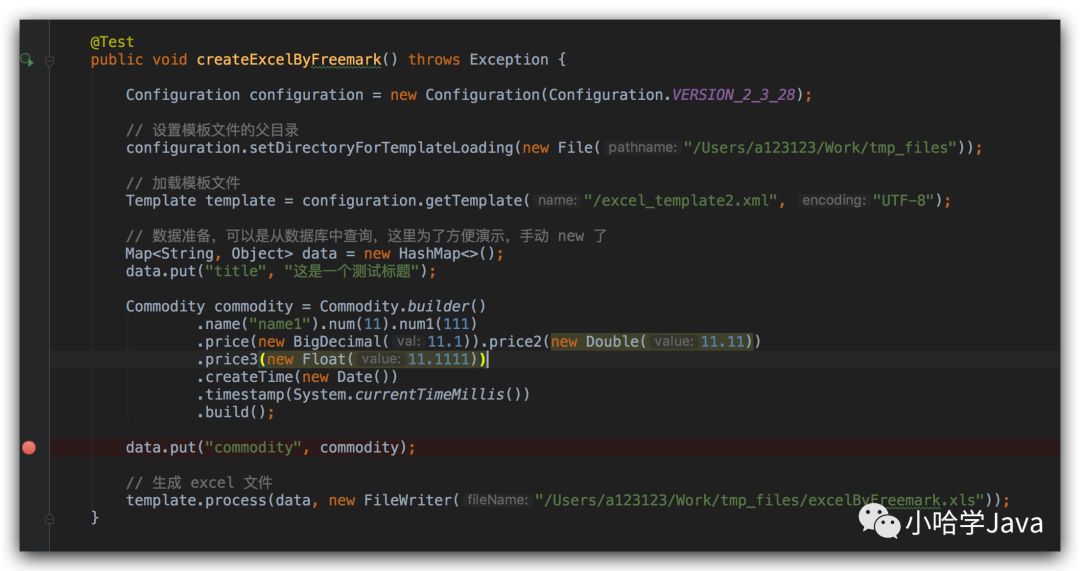Click fold end marker beside closing brace
1080x571 pixels.
[x=50, y=518]
